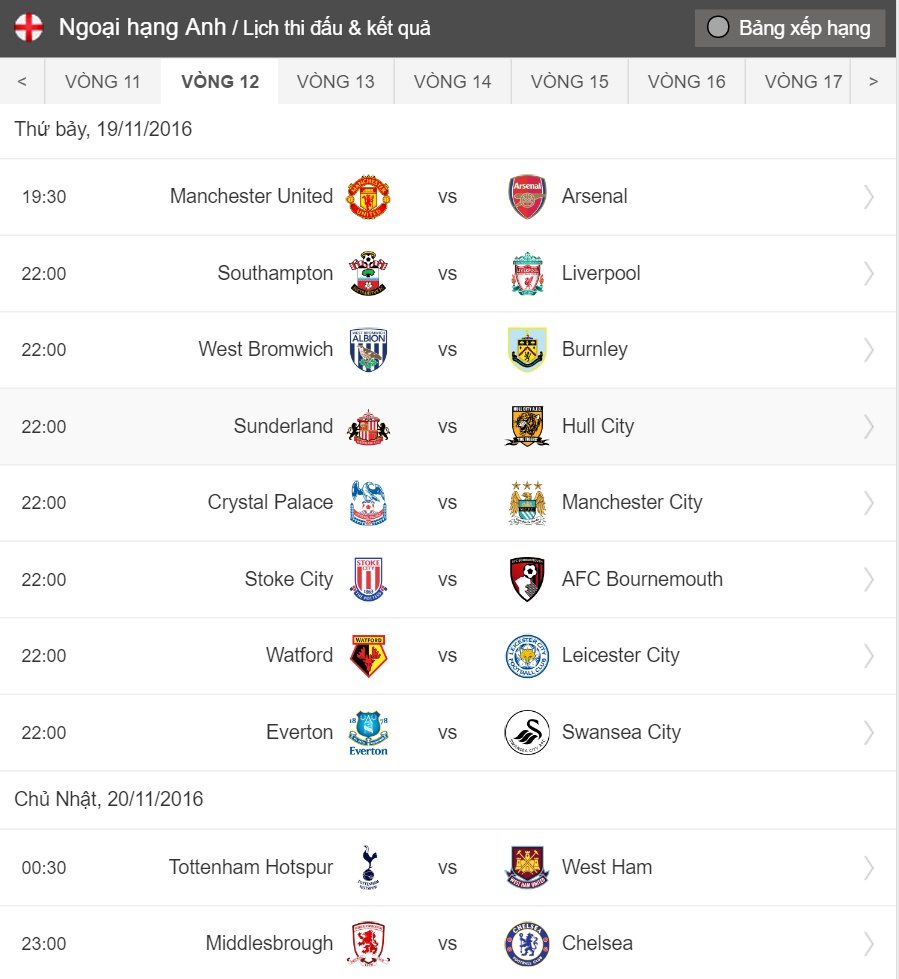This screenshot has width=899, height=979.
Task: Click the Watford club crest
Action: [367, 656]
